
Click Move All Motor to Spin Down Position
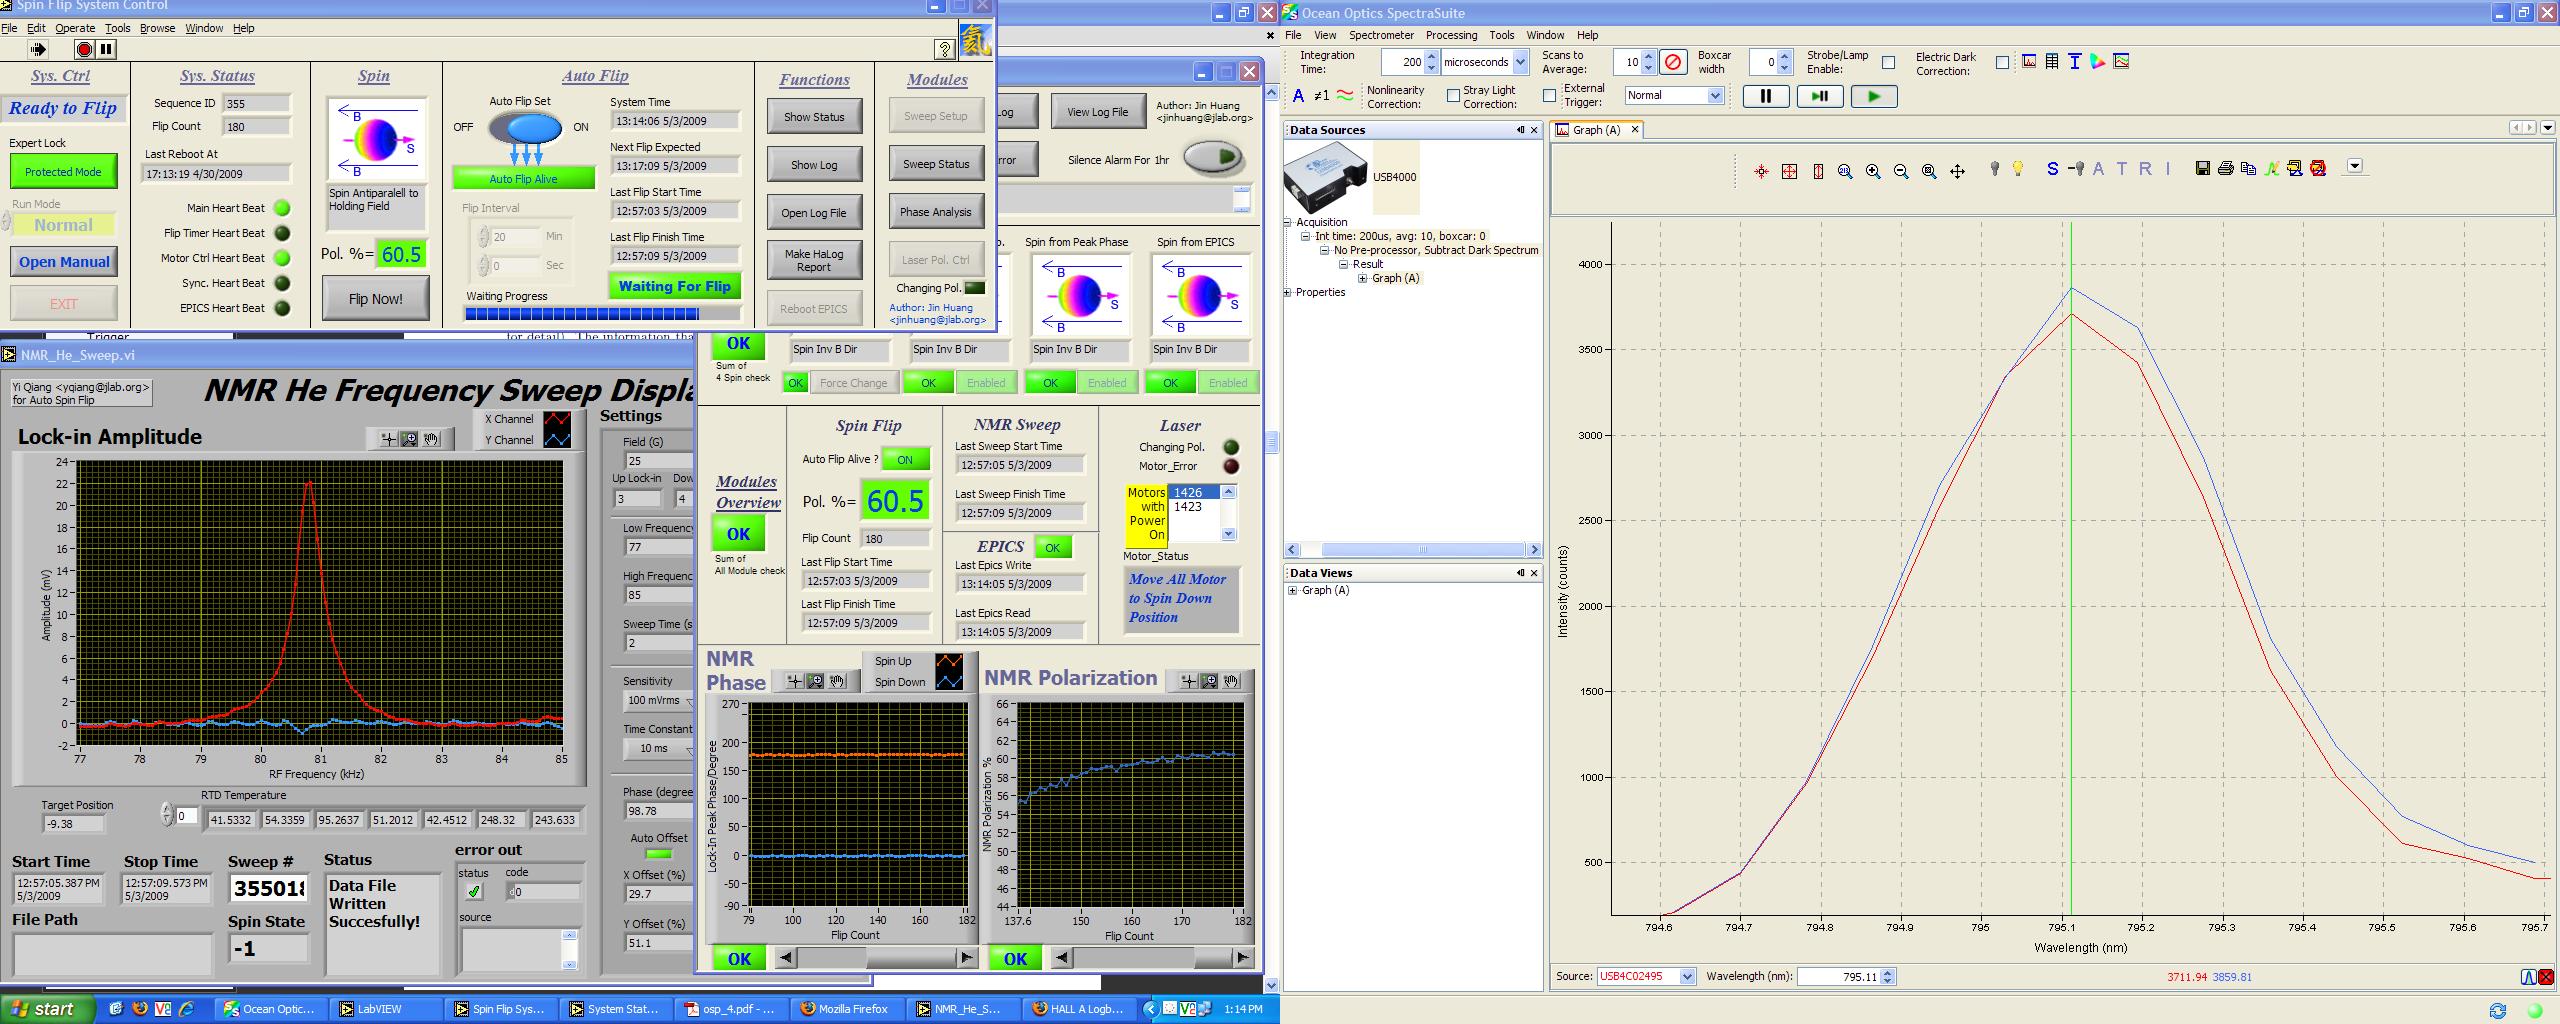click(1181, 598)
